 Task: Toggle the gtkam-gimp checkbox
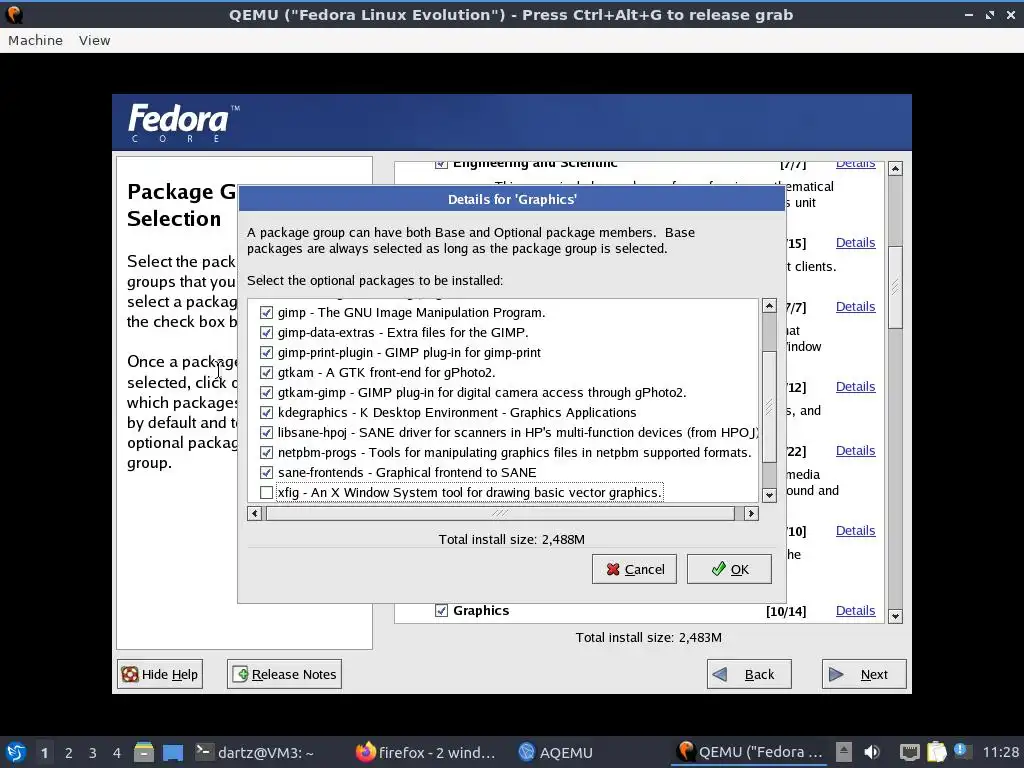[x=266, y=392]
